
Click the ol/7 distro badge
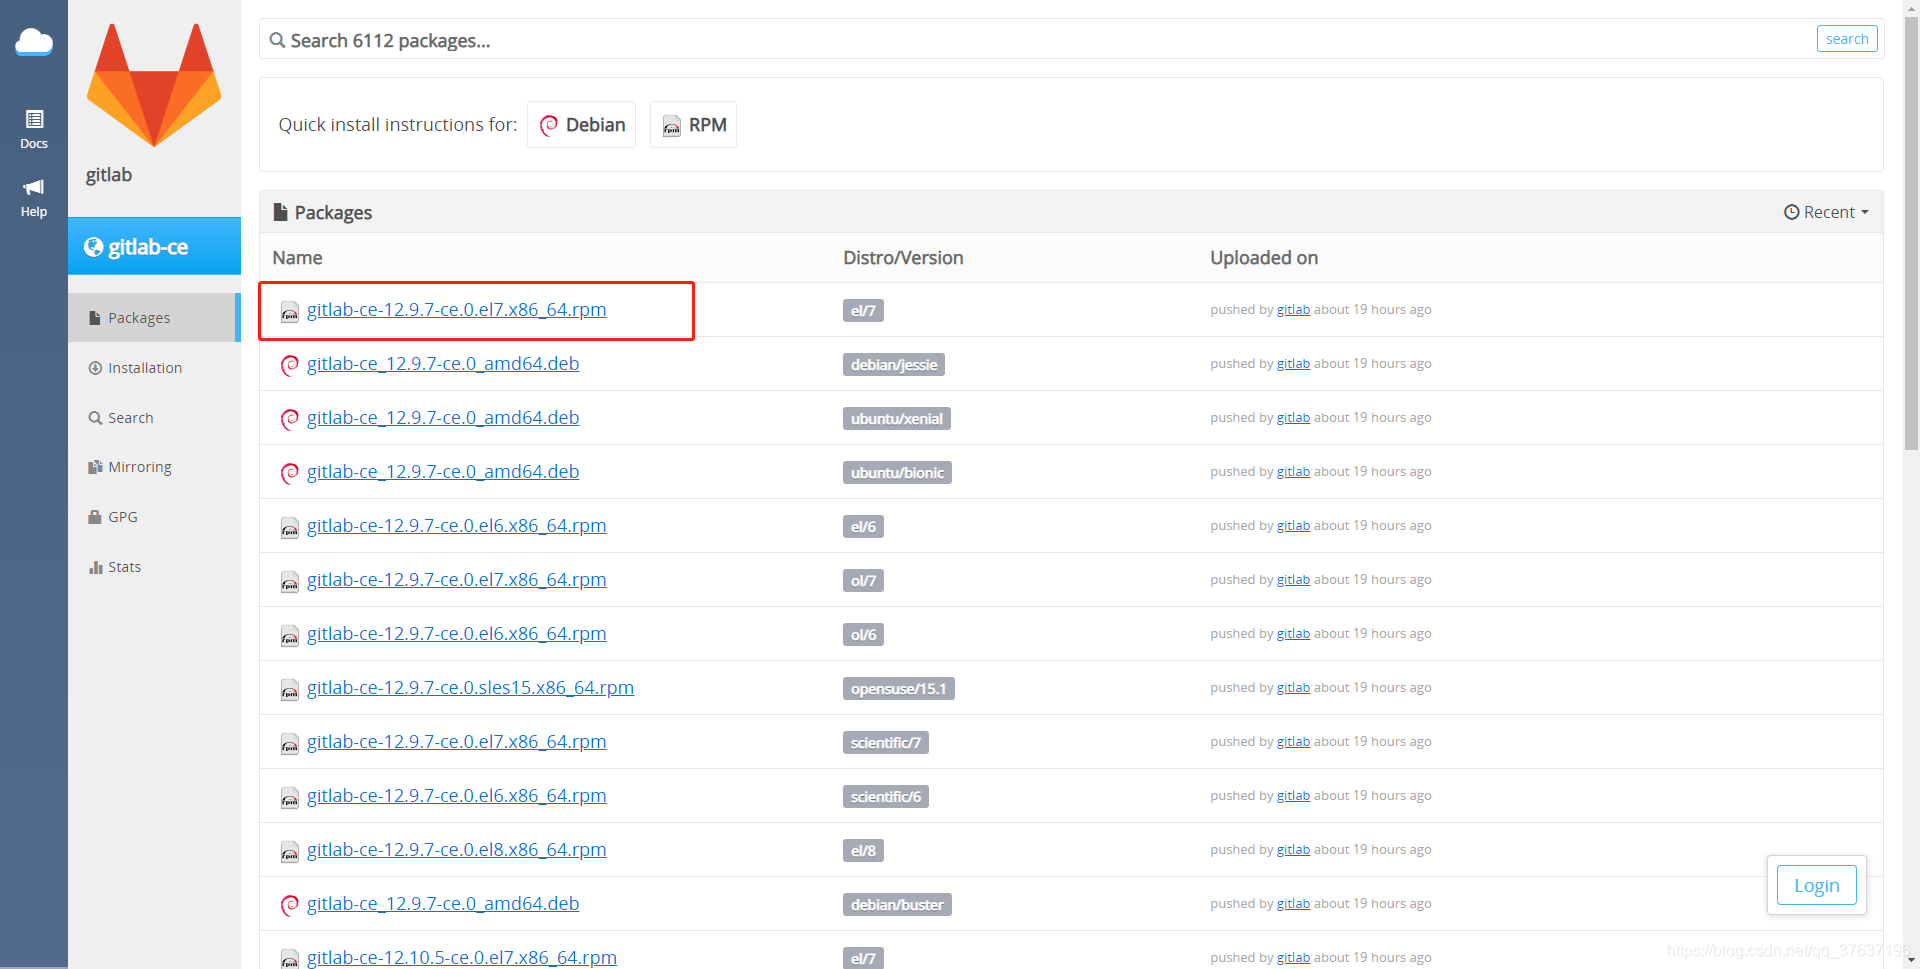pyautogui.click(x=863, y=581)
